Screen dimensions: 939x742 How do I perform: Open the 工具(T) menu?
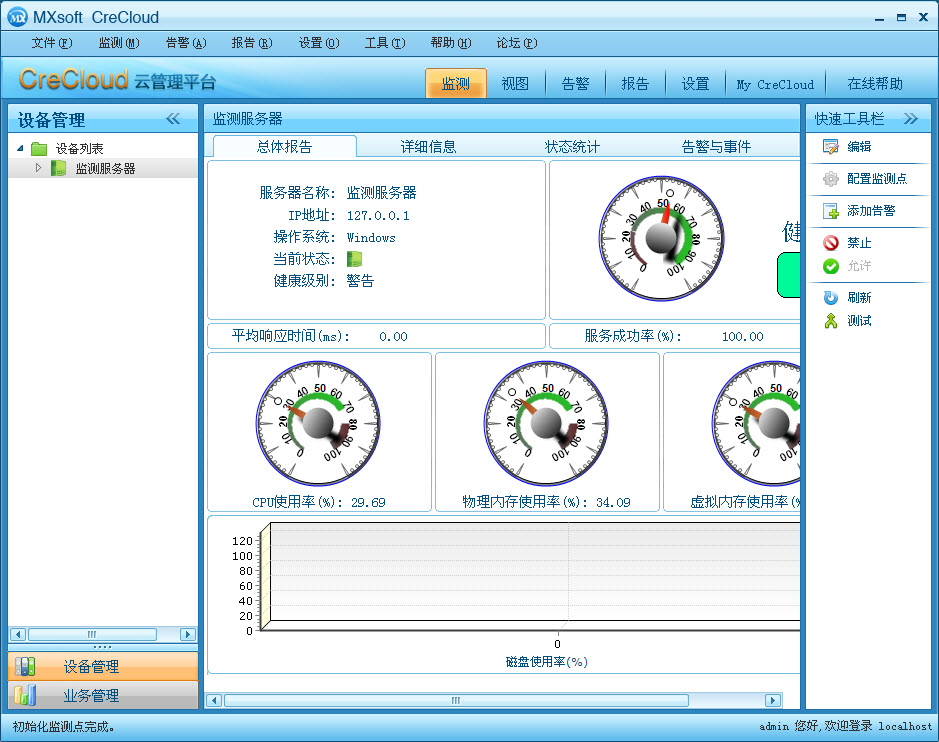(385, 43)
